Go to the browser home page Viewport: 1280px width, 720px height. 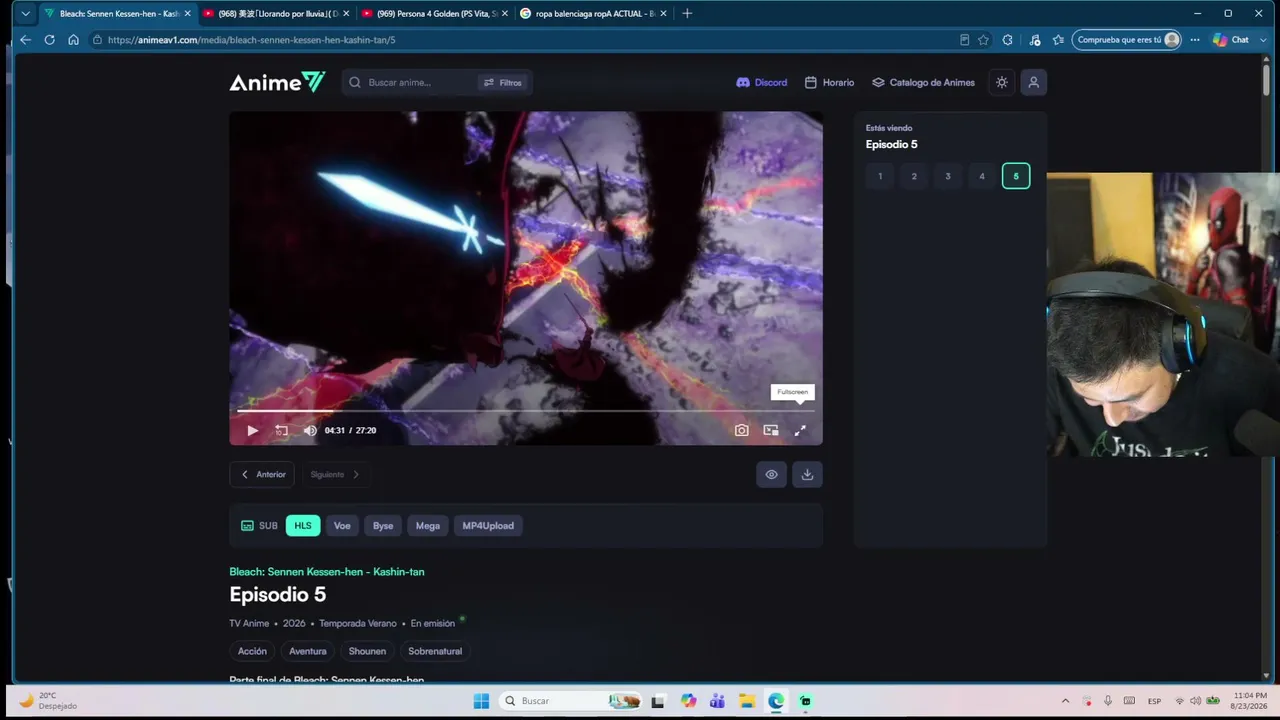click(x=73, y=40)
